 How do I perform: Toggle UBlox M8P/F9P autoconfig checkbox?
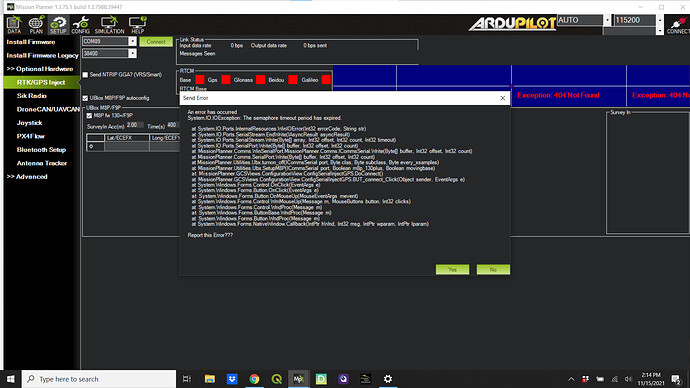pyautogui.click(x=85, y=98)
